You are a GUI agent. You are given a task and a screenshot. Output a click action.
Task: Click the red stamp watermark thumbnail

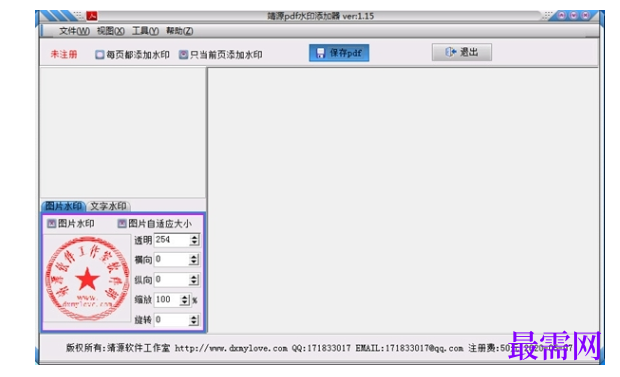[x=87, y=278]
